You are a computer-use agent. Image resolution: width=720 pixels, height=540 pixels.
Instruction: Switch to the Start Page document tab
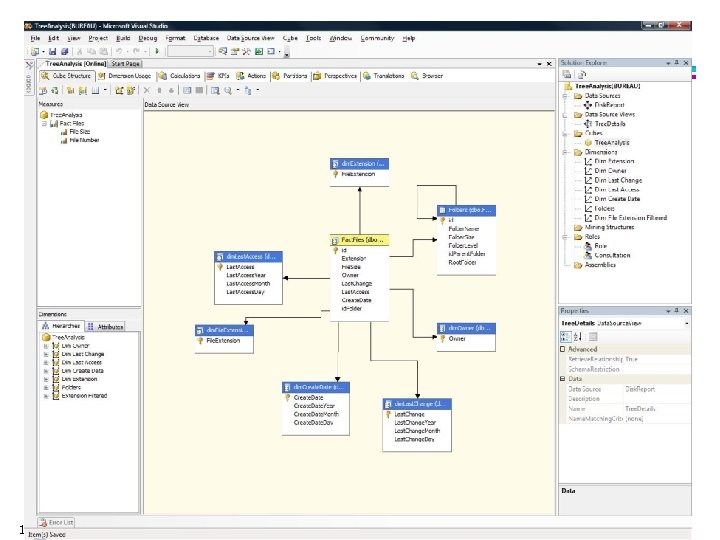click(x=126, y=63)
